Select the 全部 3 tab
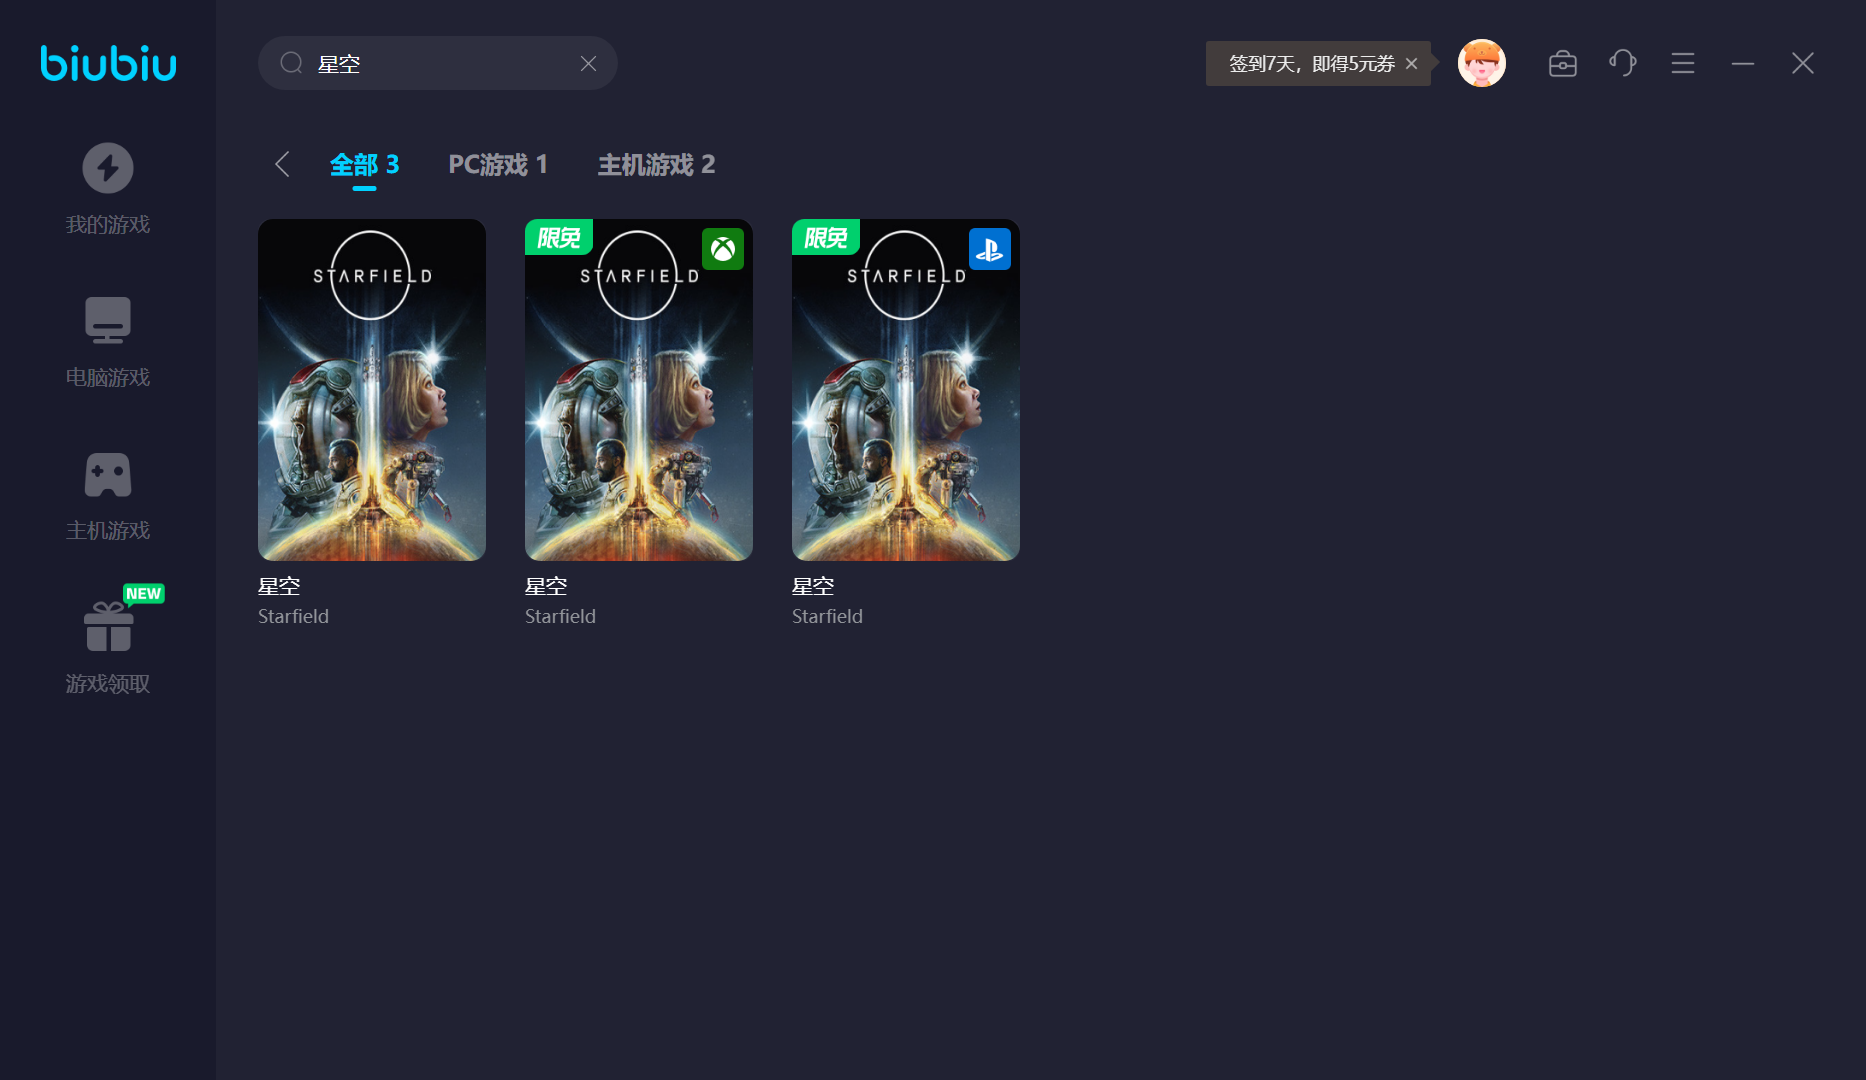1866x1080 pixels. (x=365, y=164)
